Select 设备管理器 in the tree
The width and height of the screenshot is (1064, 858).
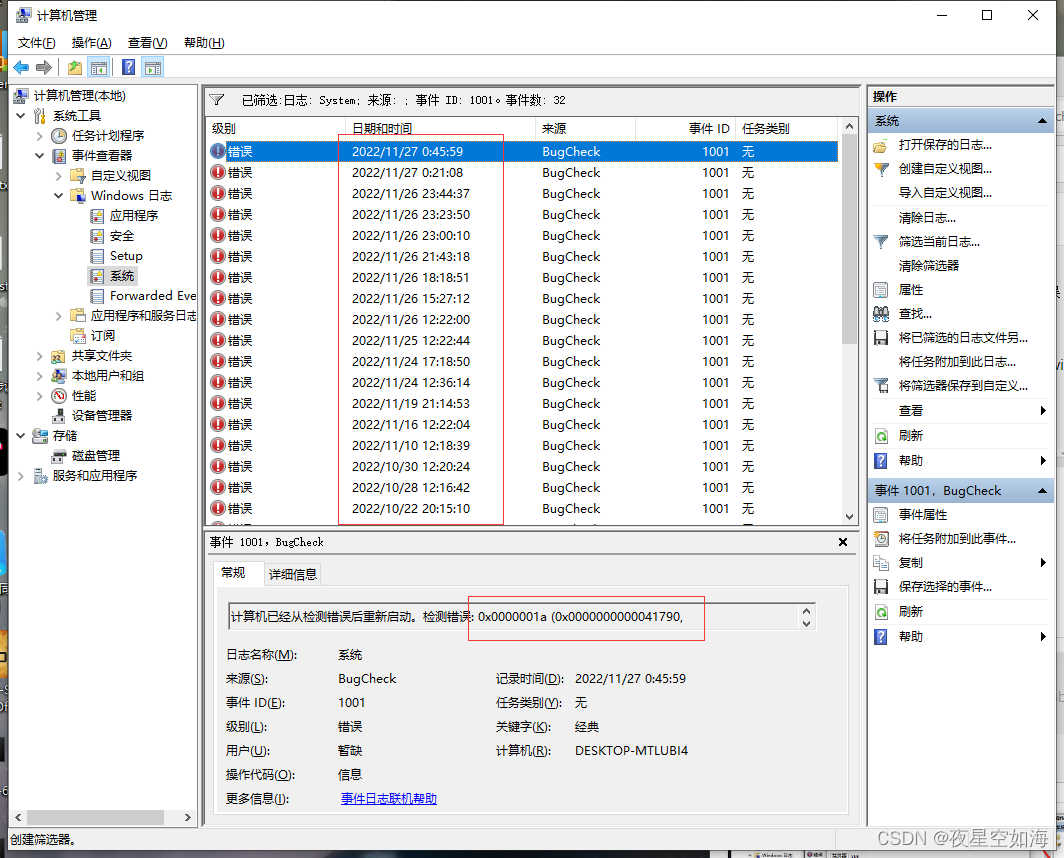pyautogui.click(x=102, y=415)
